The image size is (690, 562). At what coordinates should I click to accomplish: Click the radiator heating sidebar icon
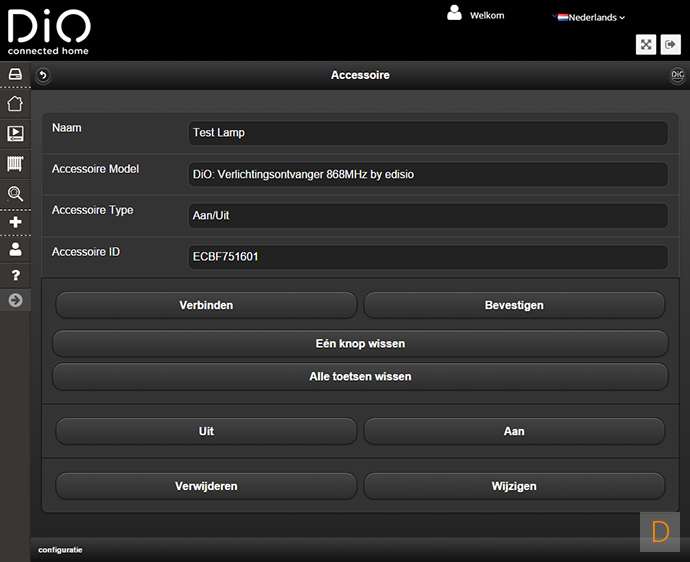coord(15,163)
